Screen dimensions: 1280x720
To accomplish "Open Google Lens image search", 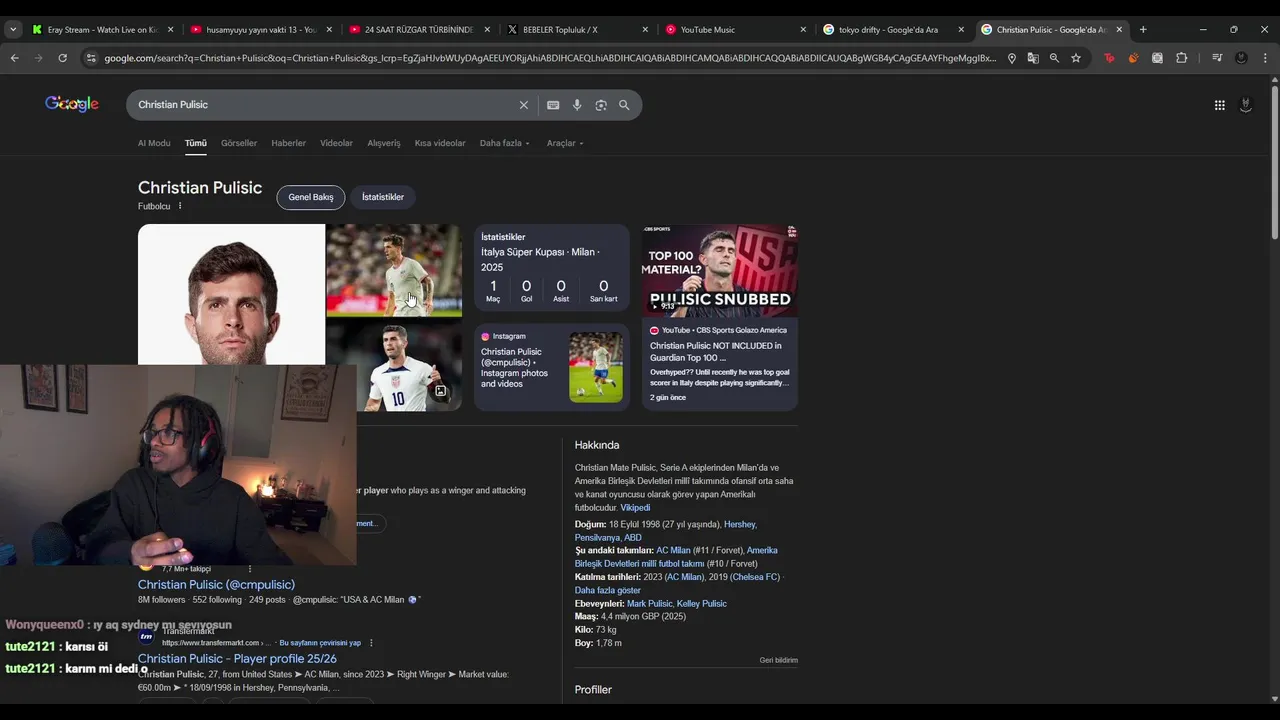I will 601,105.
